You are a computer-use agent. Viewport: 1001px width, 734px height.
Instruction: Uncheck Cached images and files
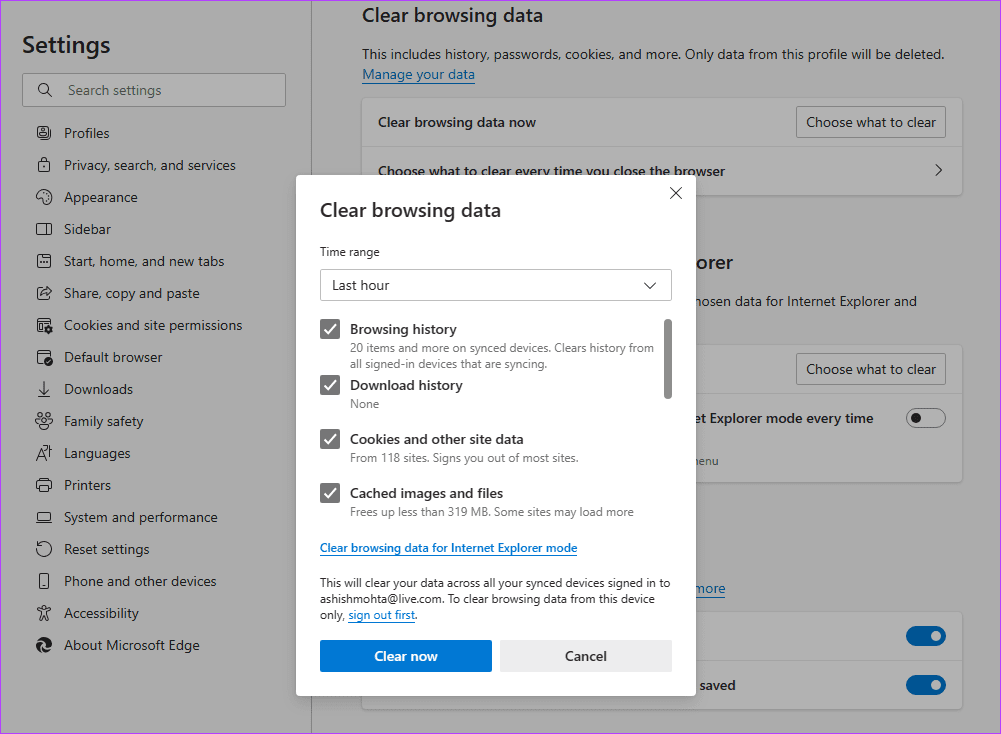click(x=330, y=493)
